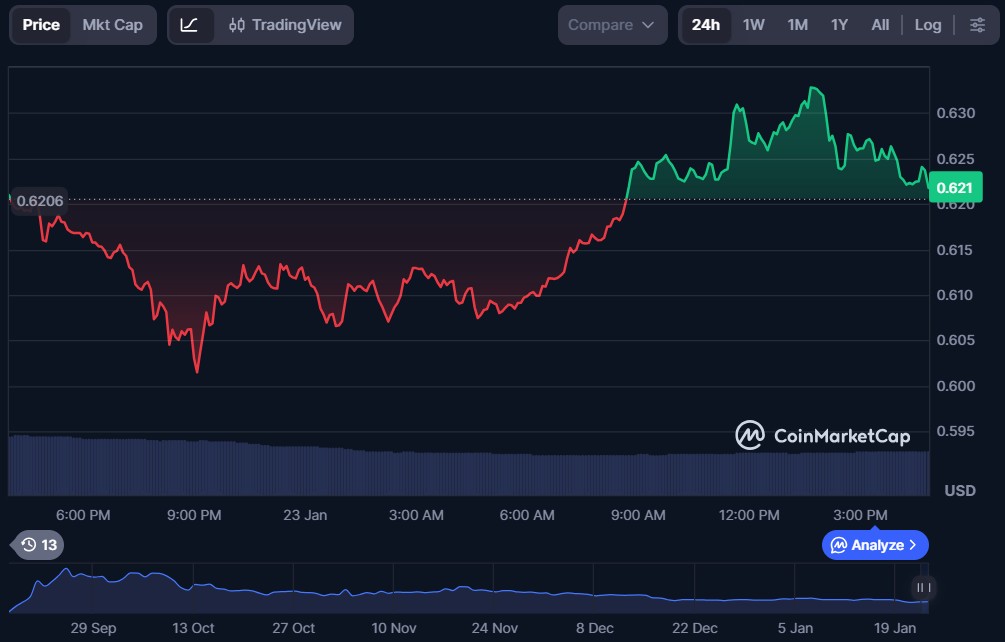Switch to the line chart view icon
The width and height of the screenshot is (1005, 642).
[x=190, y=25]
